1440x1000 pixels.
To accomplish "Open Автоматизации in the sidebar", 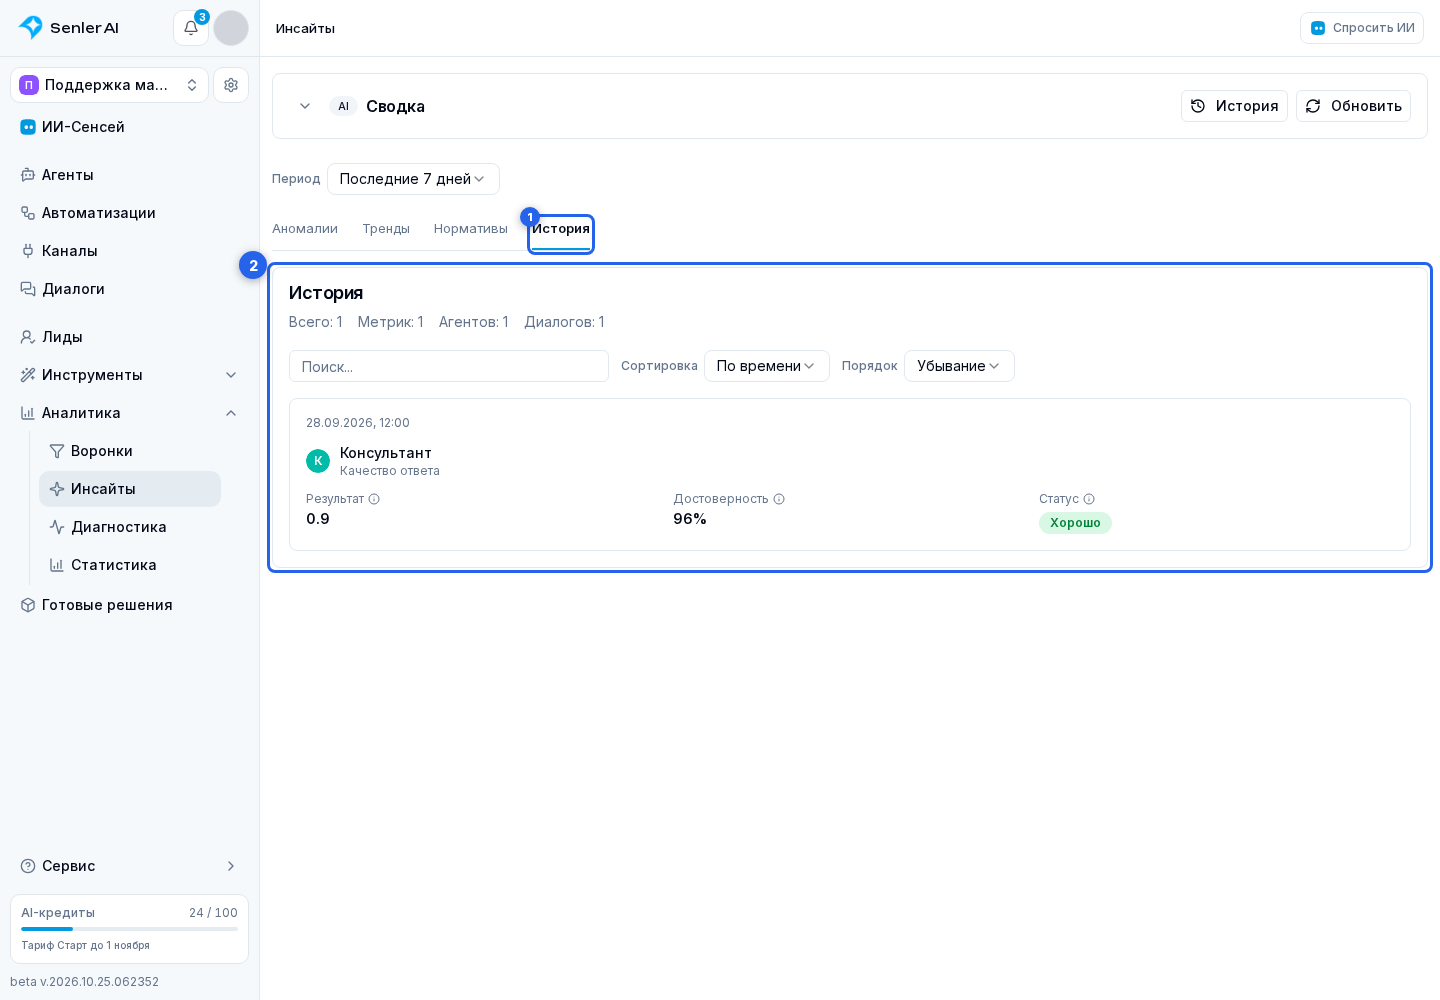I will tap(129, 213).
